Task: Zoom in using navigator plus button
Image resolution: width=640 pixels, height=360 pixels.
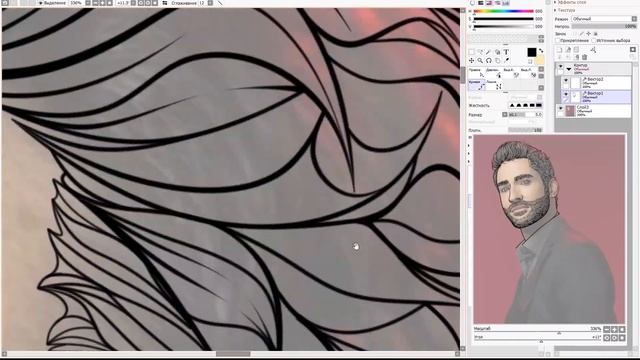Action: tap(614, 329)
